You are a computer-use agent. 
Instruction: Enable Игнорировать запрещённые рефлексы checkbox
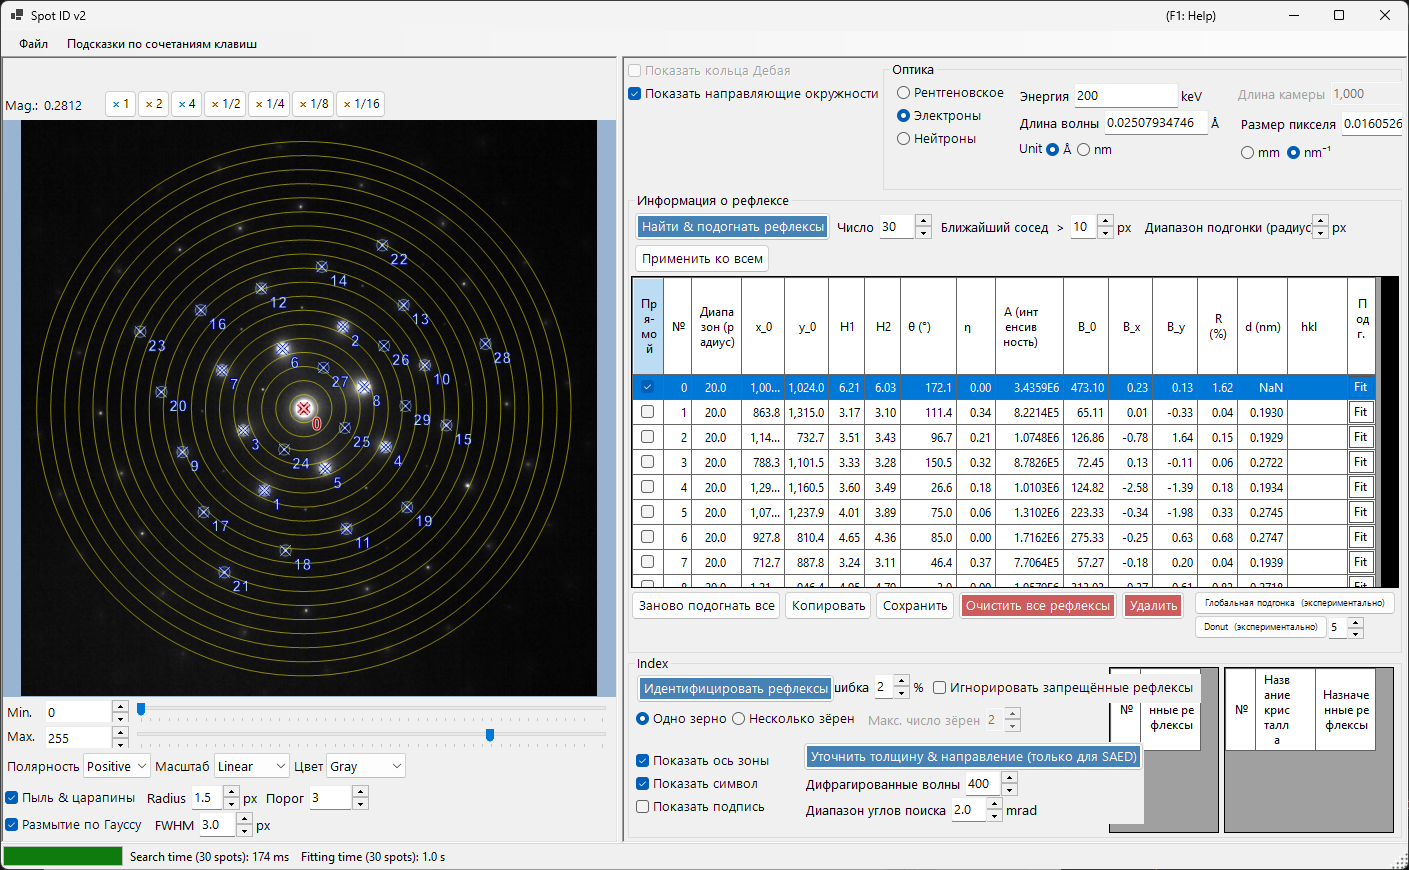(939, 688)
